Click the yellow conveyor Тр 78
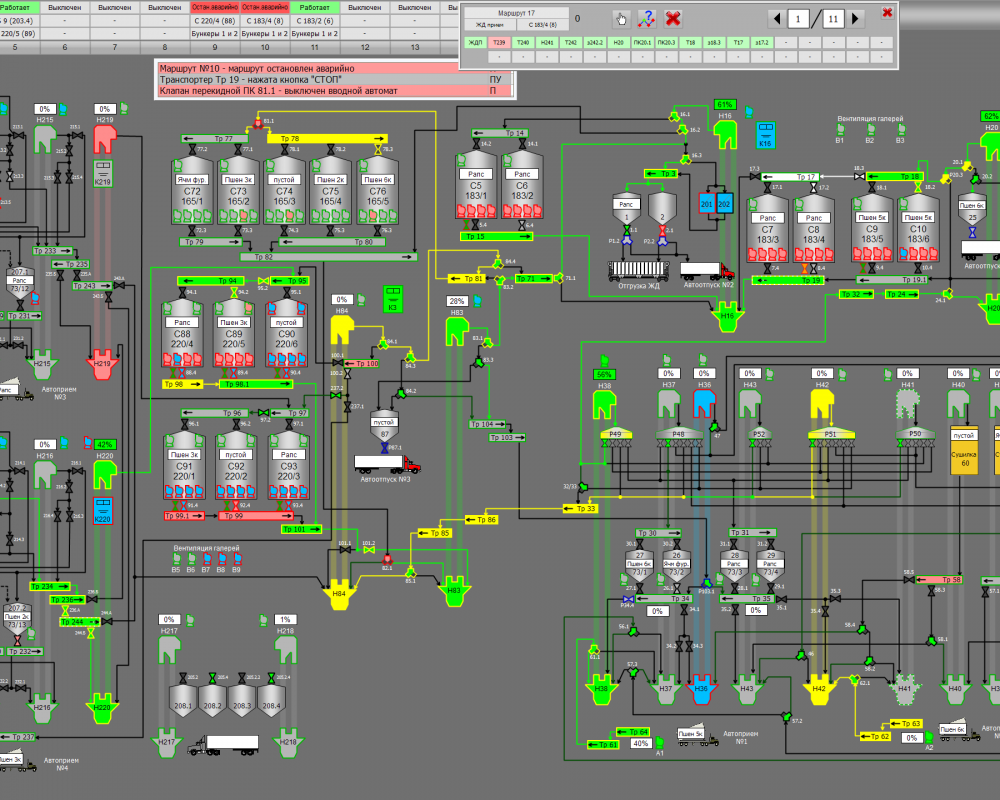 pyautogui.click(x=327, y=138)
